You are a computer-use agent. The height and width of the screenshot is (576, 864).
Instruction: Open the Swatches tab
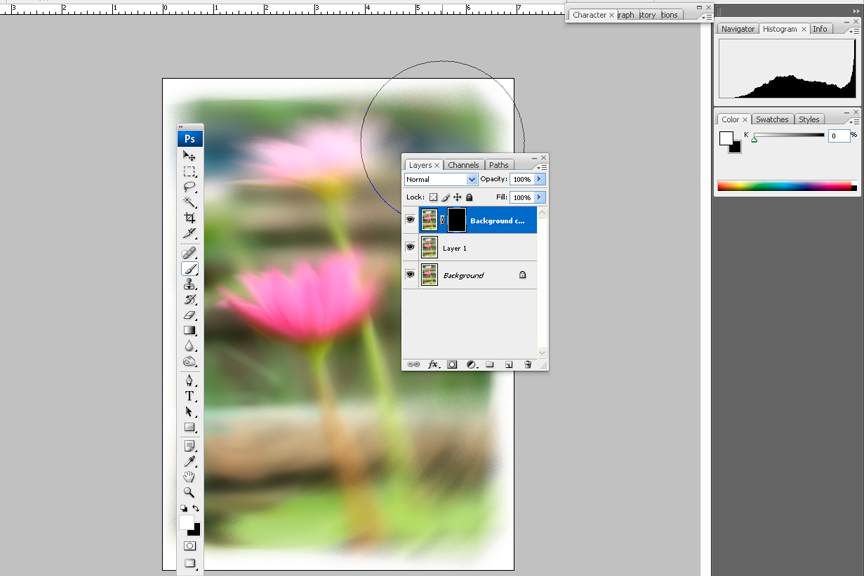coord(771,120)
